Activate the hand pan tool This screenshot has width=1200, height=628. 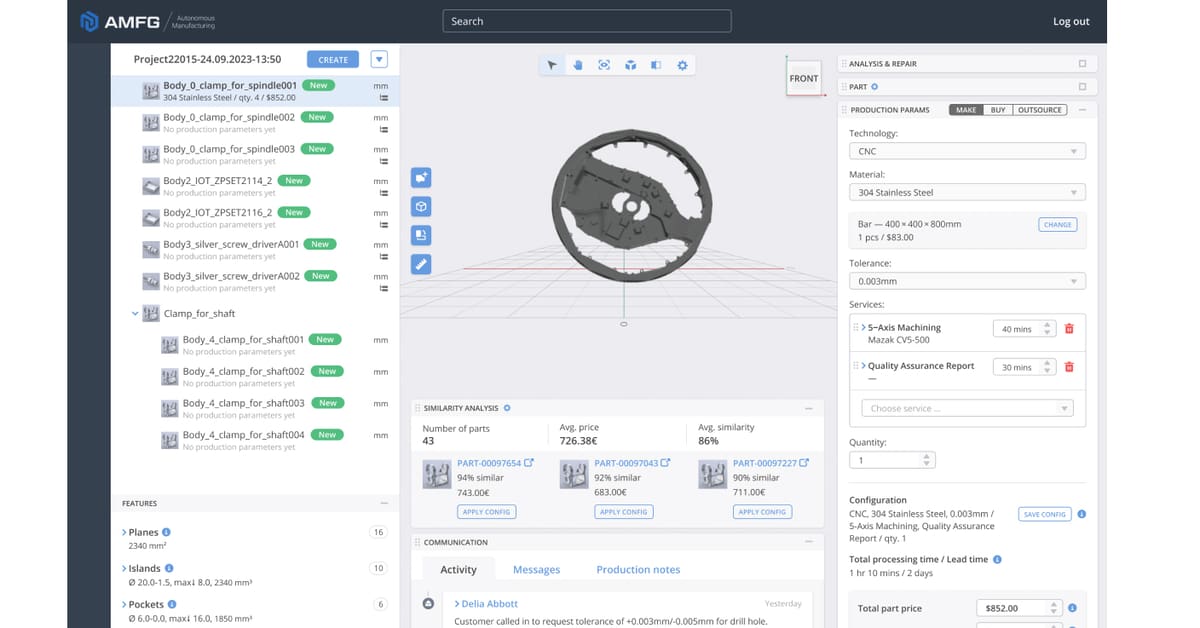click(x=578, y=65)
